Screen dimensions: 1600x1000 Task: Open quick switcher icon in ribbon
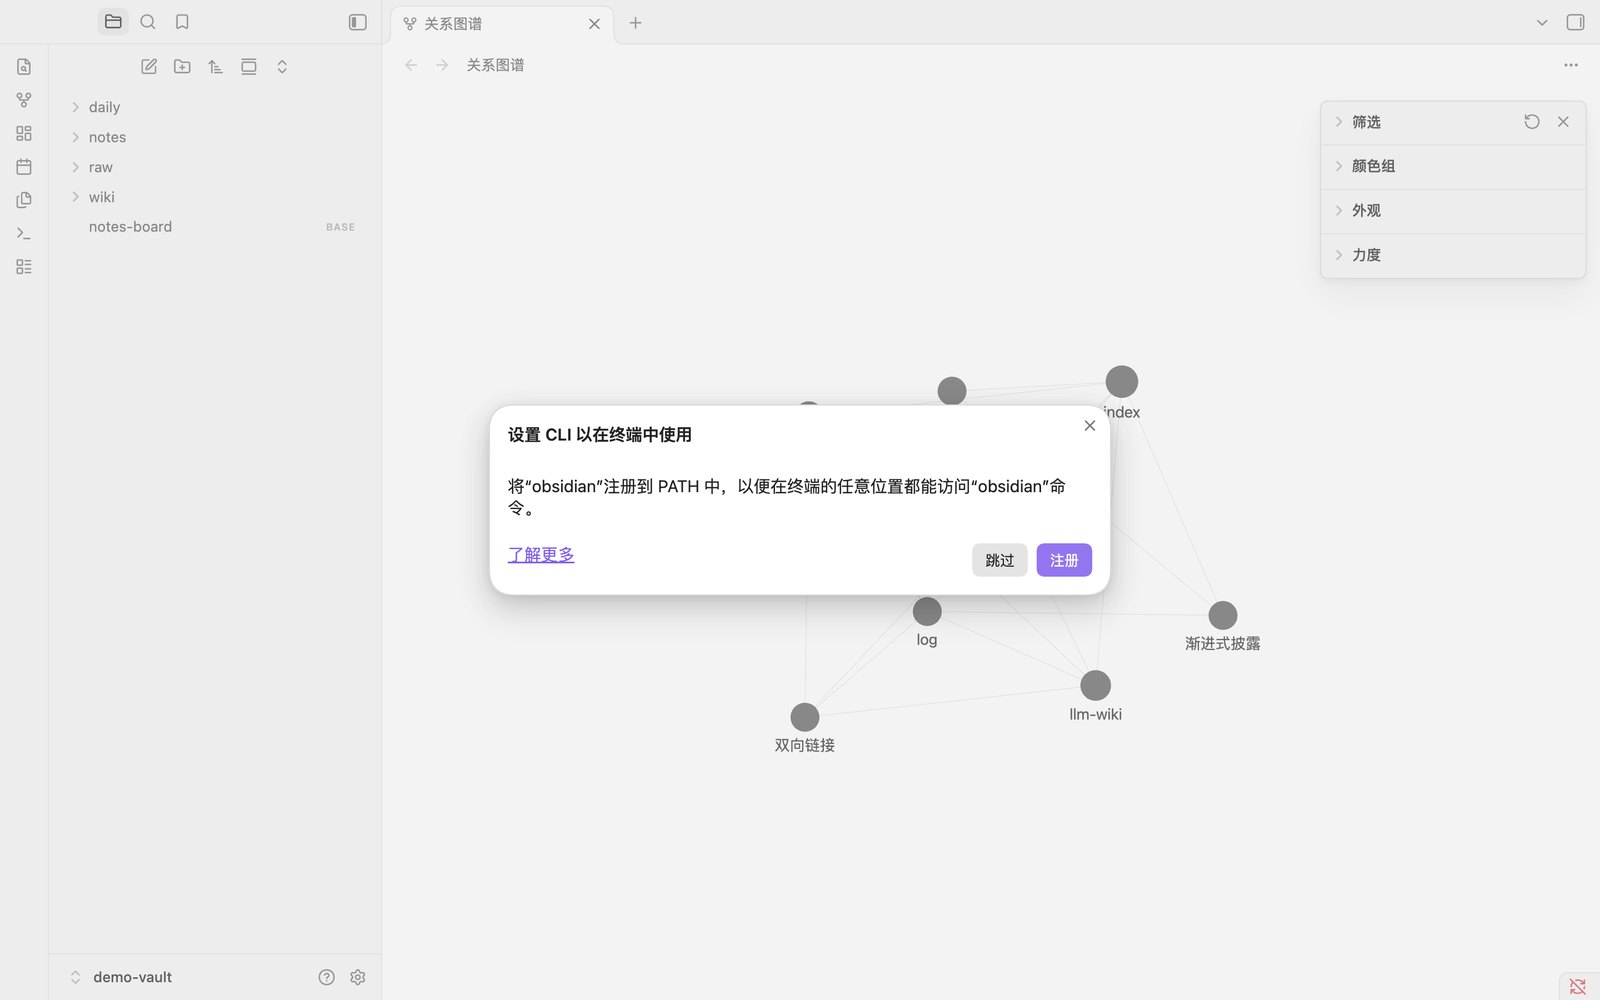tap(24, 67)
